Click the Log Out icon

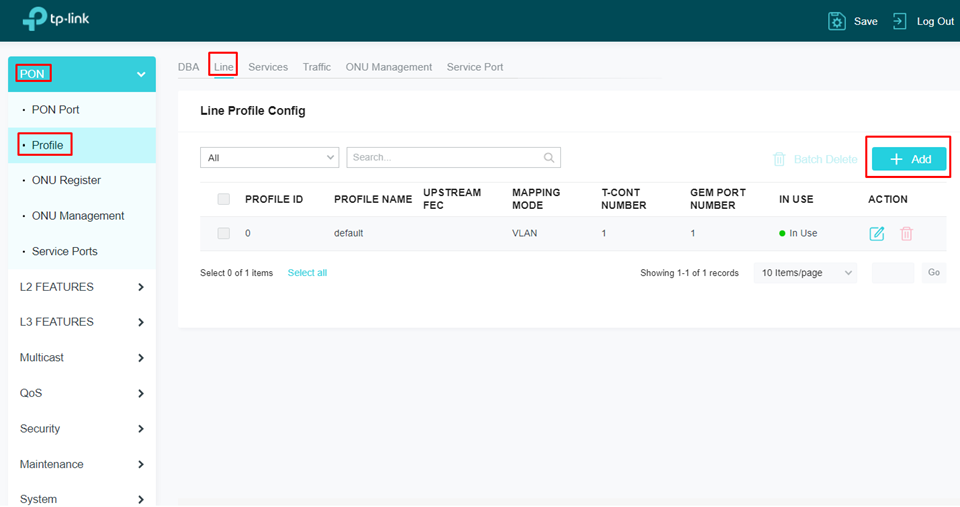900,21
